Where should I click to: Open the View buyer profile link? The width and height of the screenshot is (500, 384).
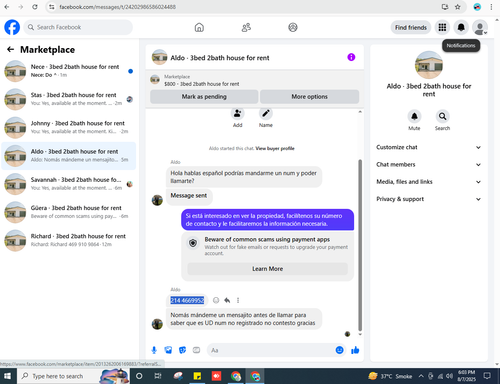[x=275, y=148]
